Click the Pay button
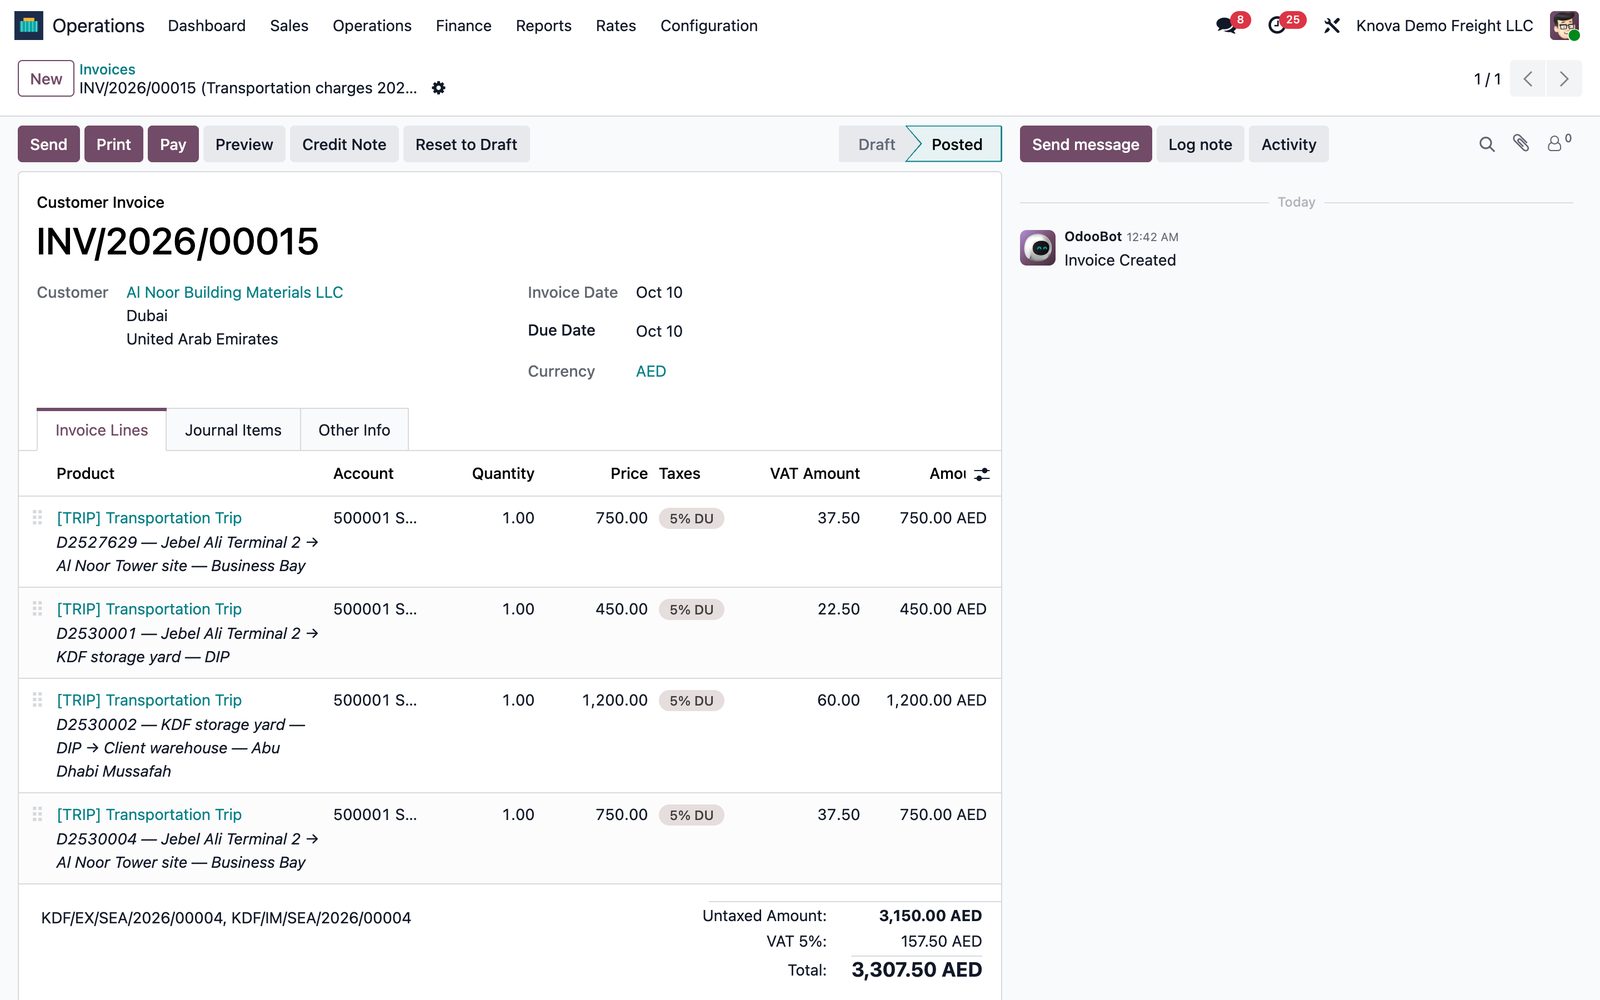Screen dimensions: 1600x1000 tap(173, 144)
